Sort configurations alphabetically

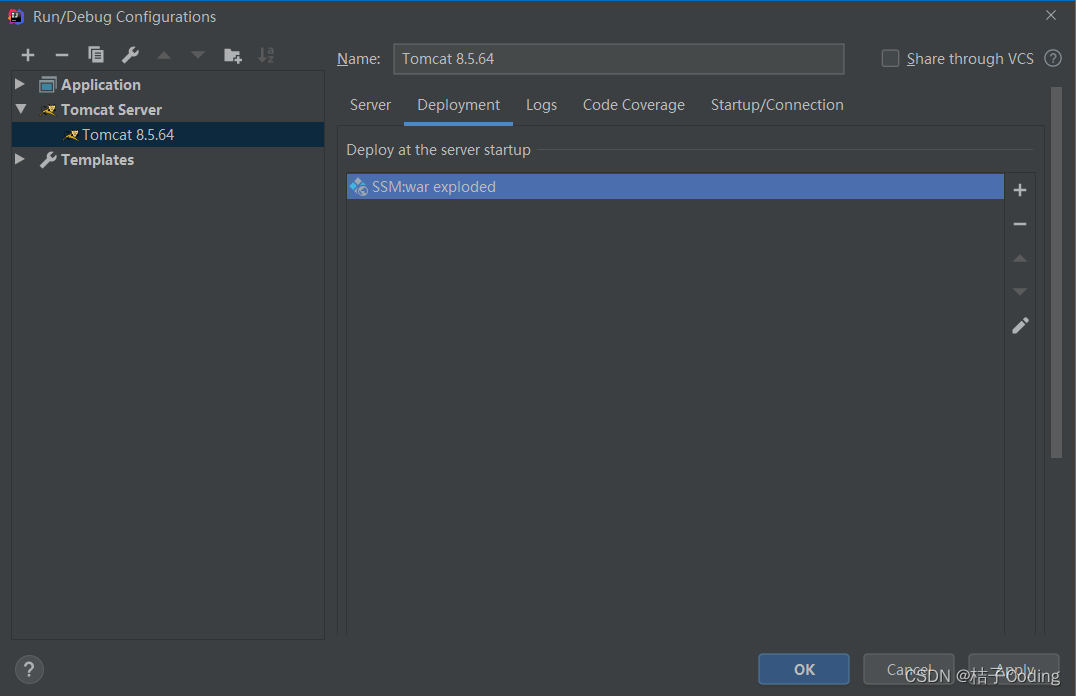266,55
